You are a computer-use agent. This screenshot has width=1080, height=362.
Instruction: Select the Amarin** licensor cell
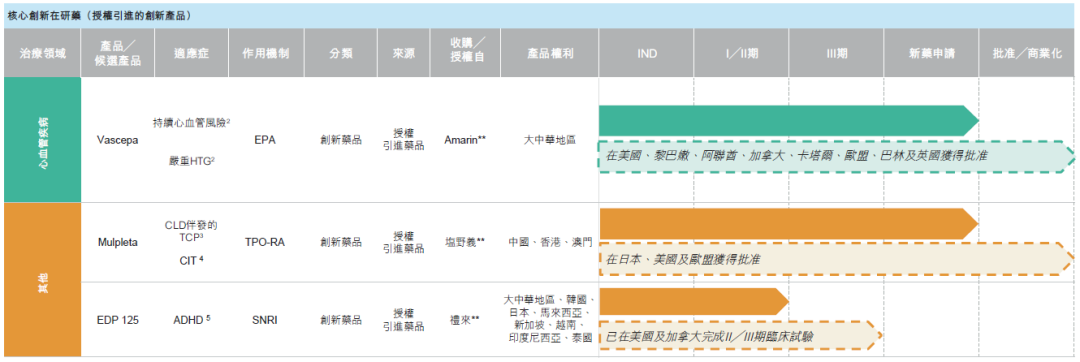(465, 140)
